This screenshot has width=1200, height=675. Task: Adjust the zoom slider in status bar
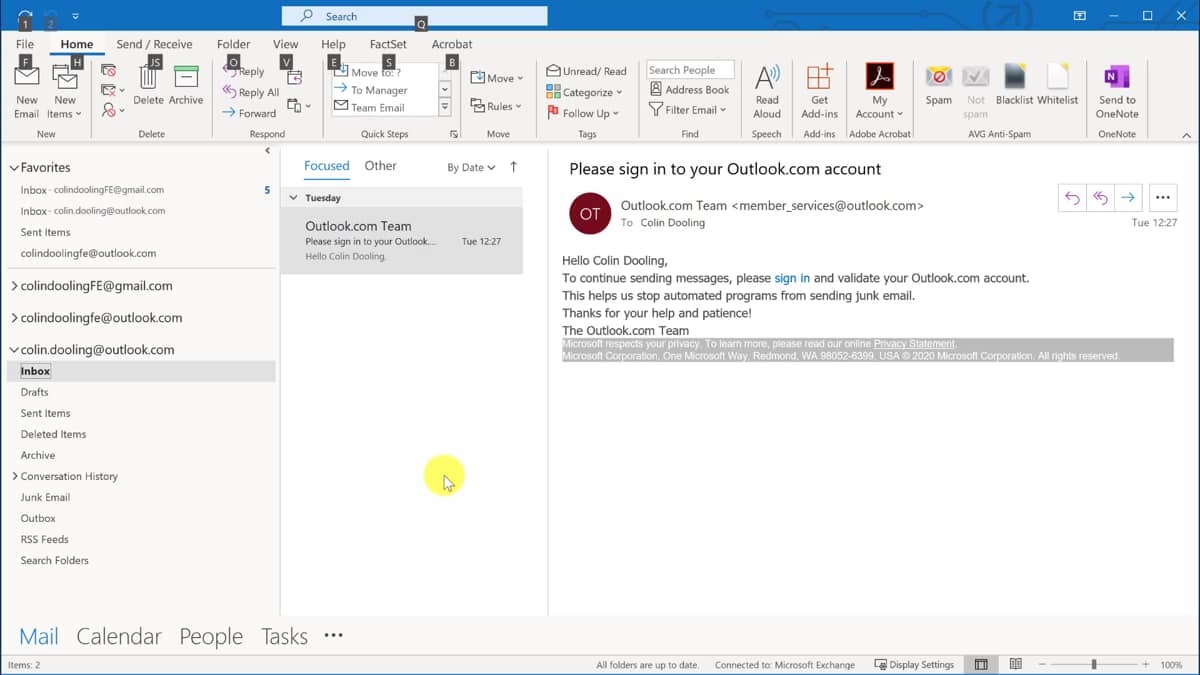[1094, 664]
